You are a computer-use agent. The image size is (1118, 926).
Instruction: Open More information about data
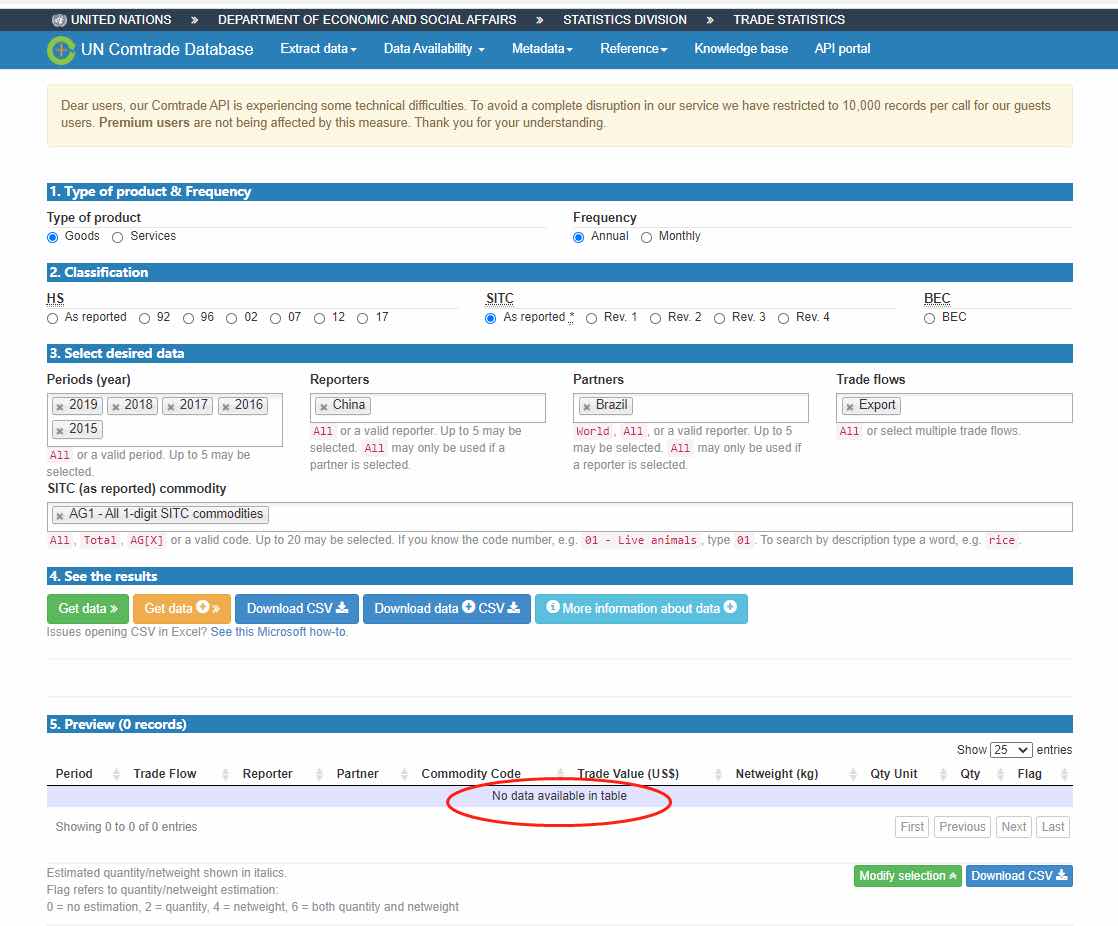(x=641, y=609)
